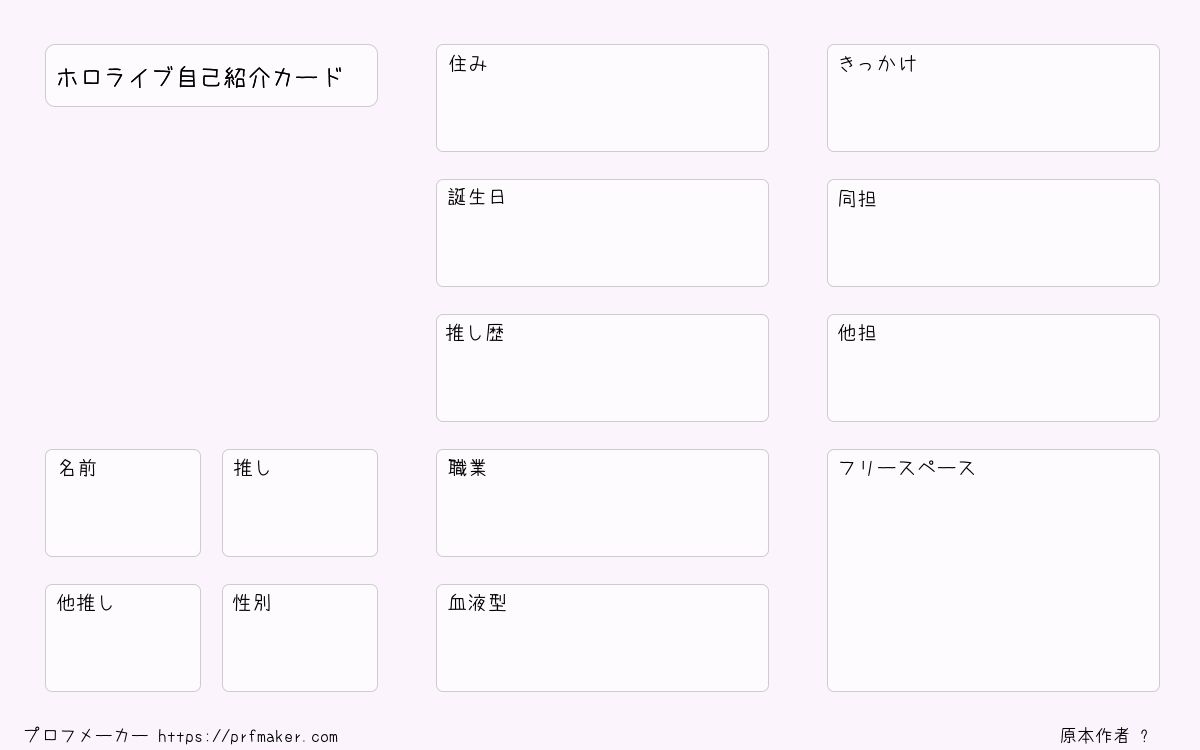Click the 誕生日 field box
Image resolution: width=1200 pixels, height=750 pixels.
click(x=602, y=233)
